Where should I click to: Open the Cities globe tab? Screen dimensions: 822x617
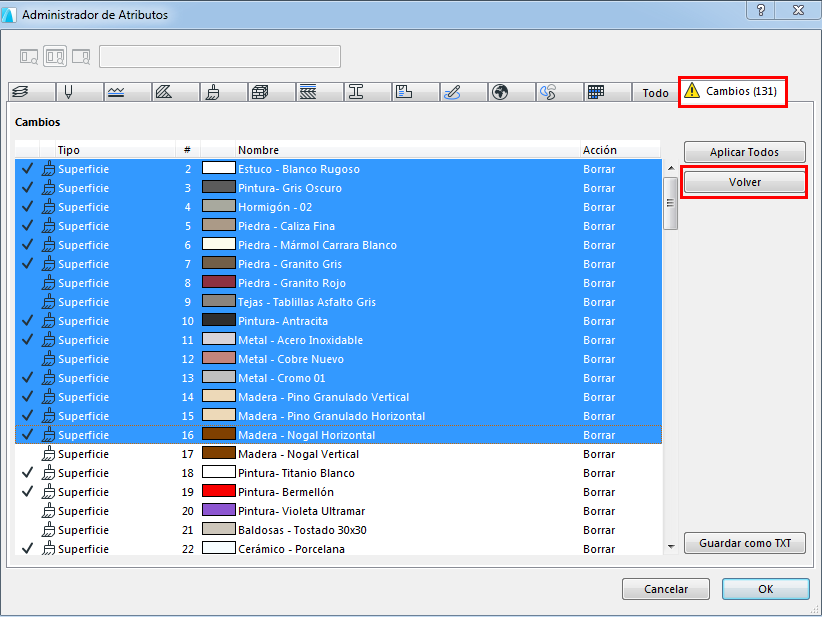511,92
